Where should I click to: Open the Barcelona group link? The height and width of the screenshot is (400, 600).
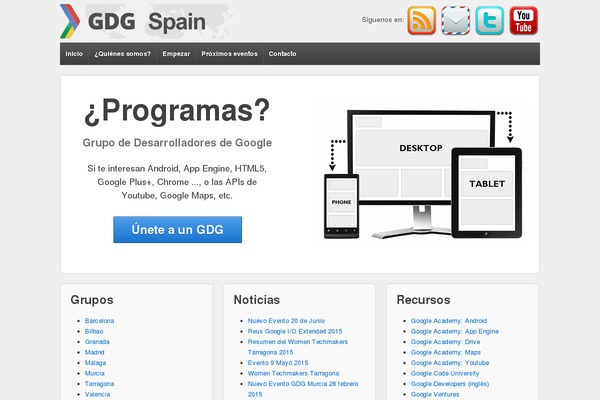click(99, 321)
